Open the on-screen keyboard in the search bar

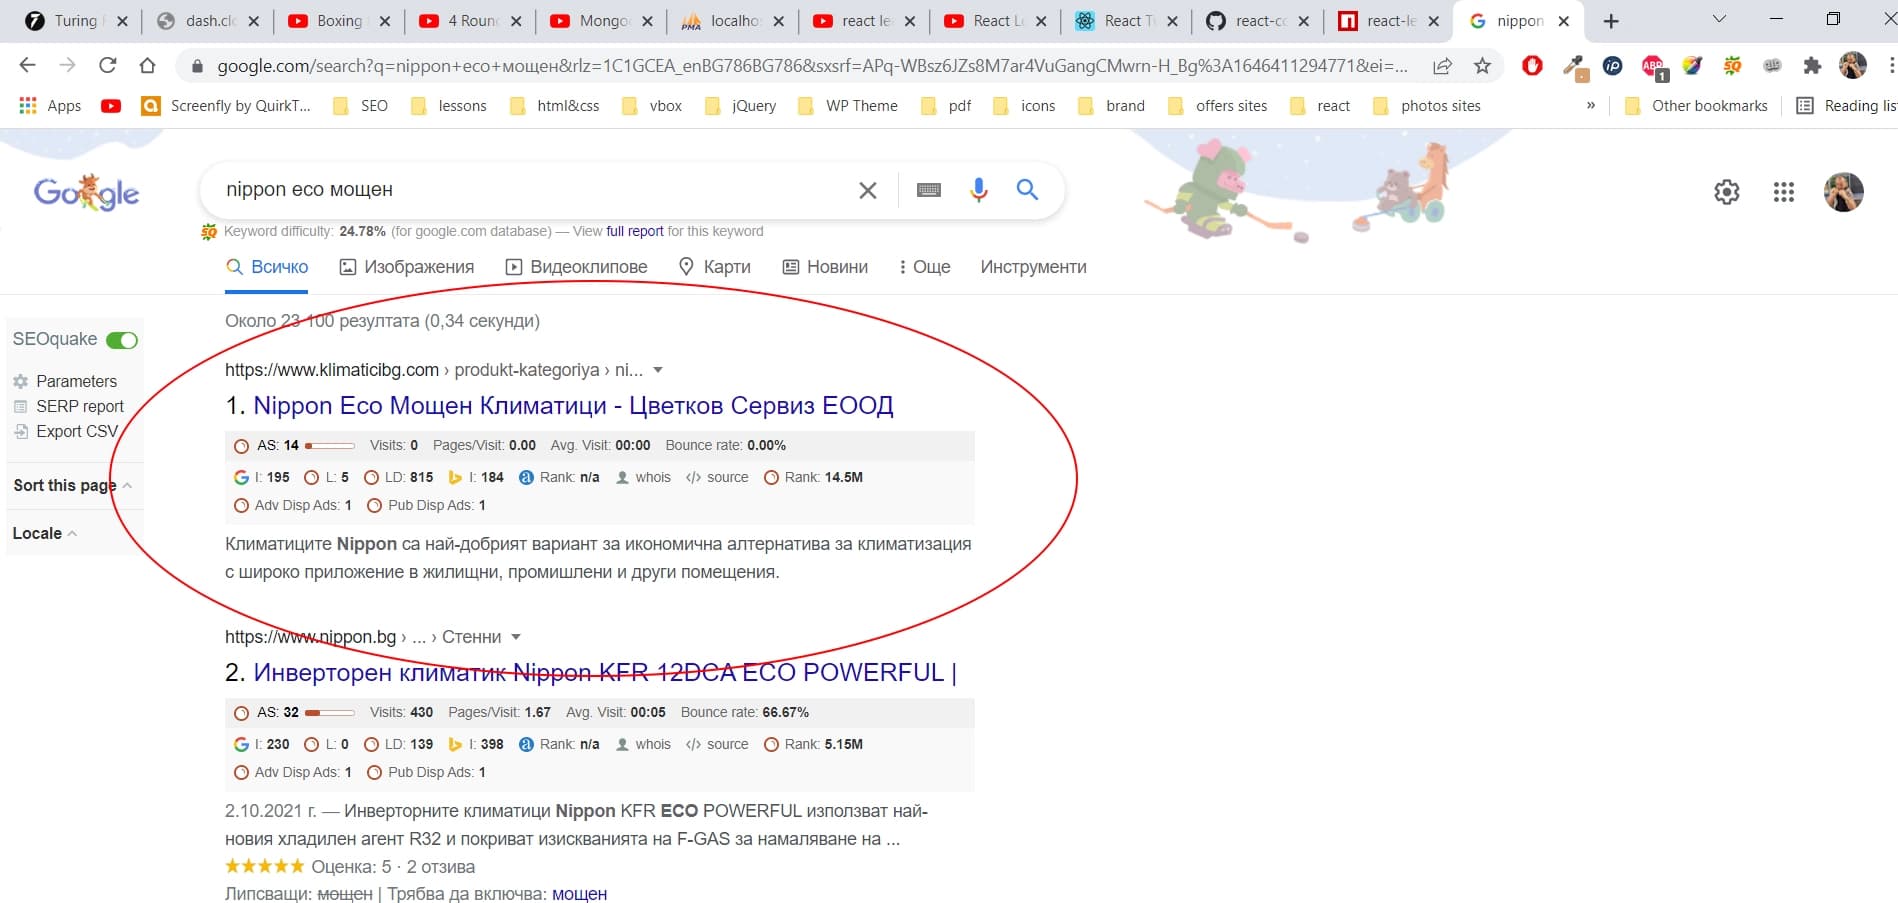tap(928, 189)
